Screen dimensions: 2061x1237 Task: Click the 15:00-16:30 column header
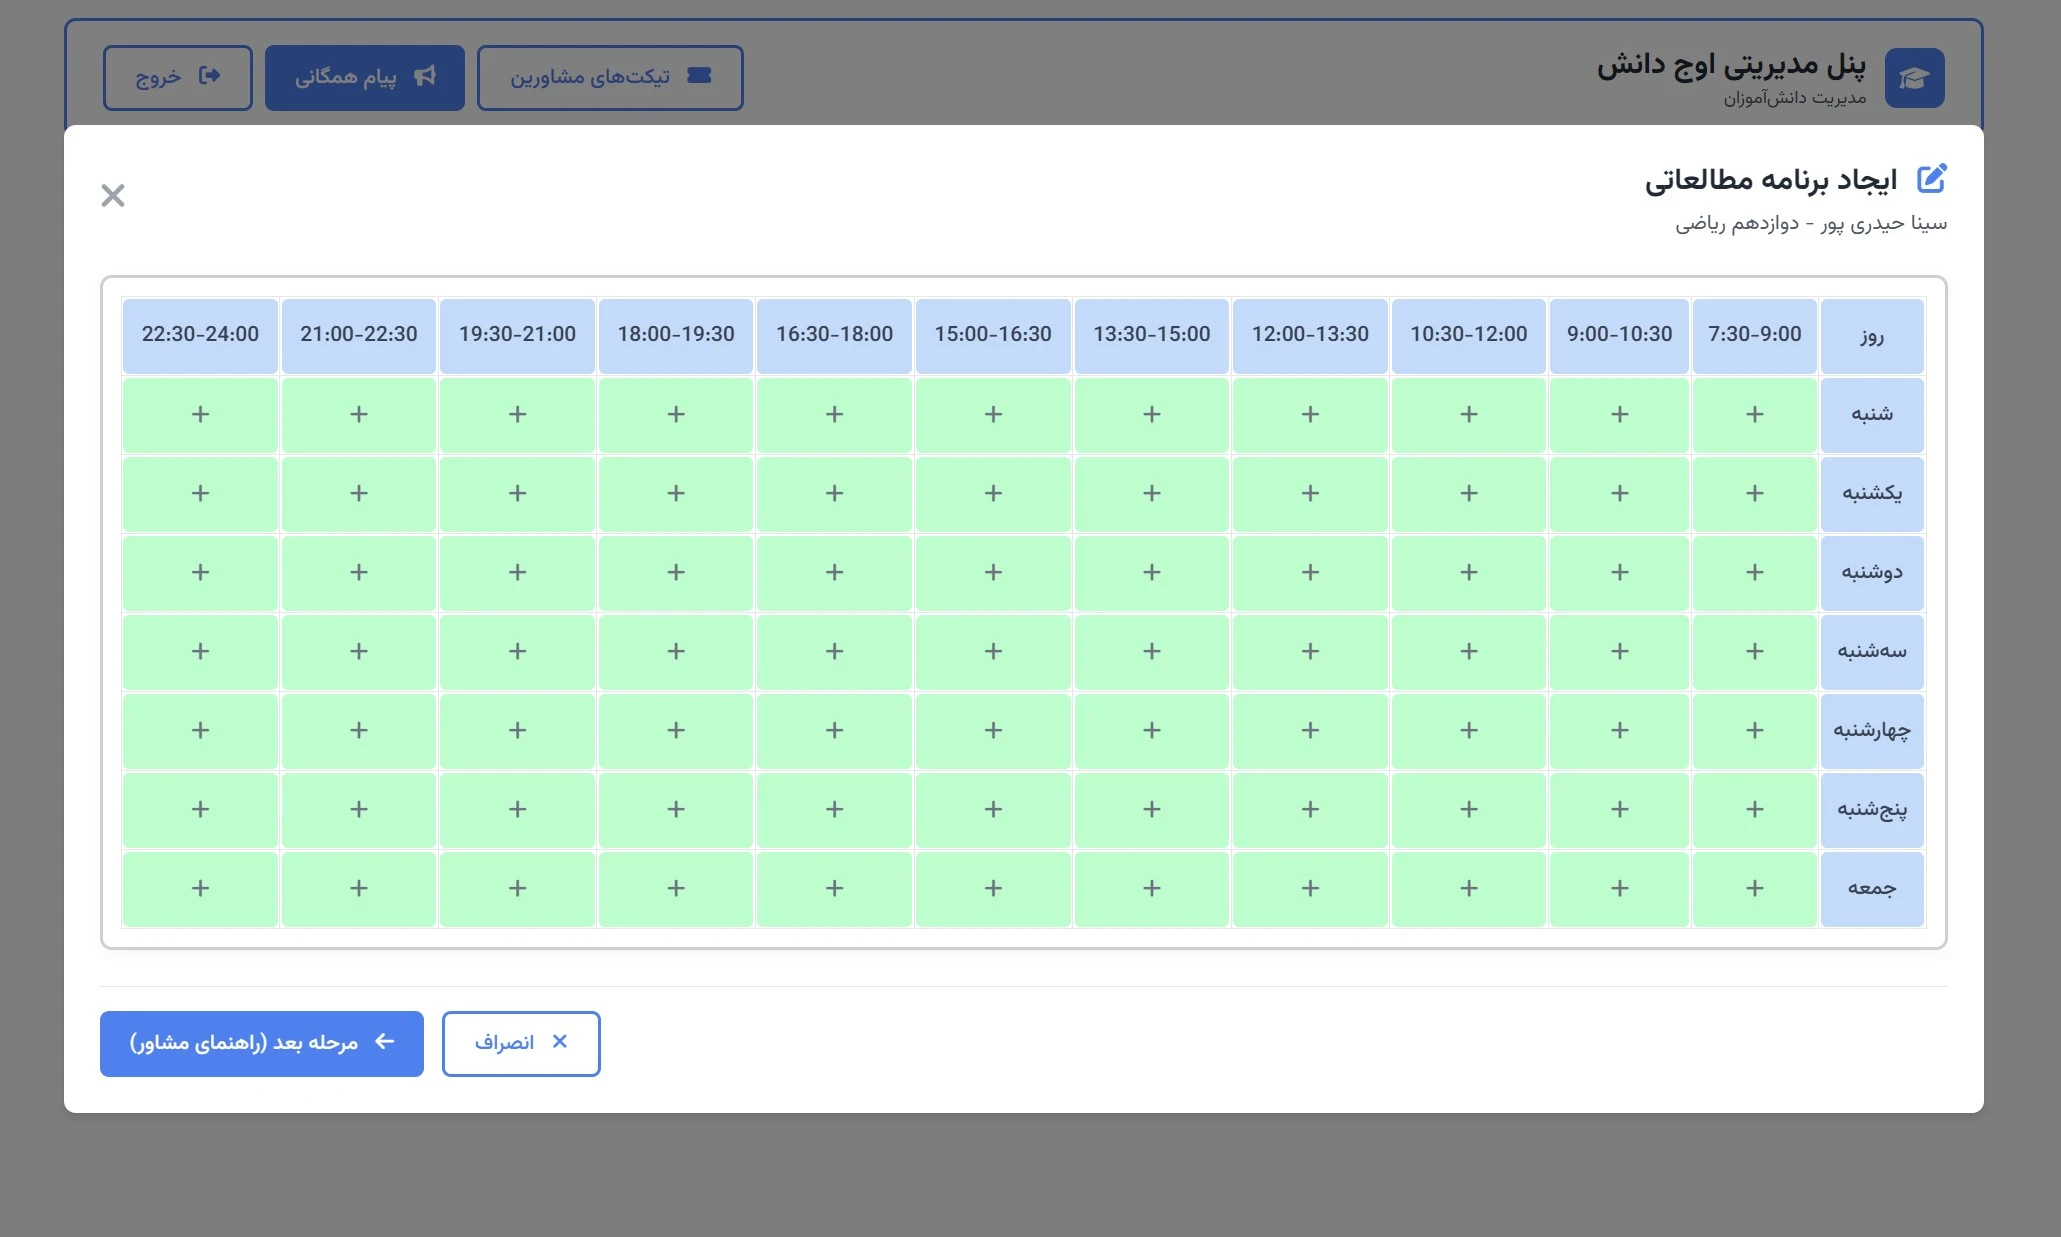[x=993, y=335]
